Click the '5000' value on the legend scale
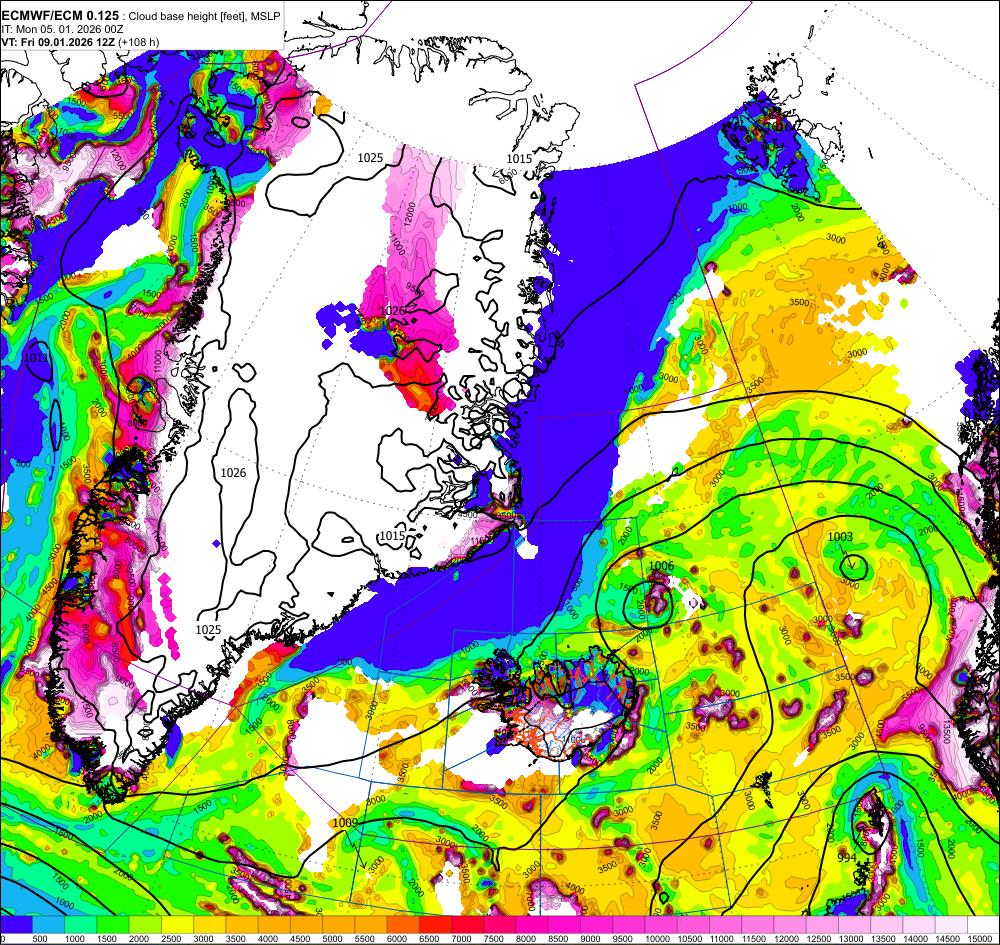This screenshot has height=945, width=1000. pyautogui.click(x=333, y=939)
